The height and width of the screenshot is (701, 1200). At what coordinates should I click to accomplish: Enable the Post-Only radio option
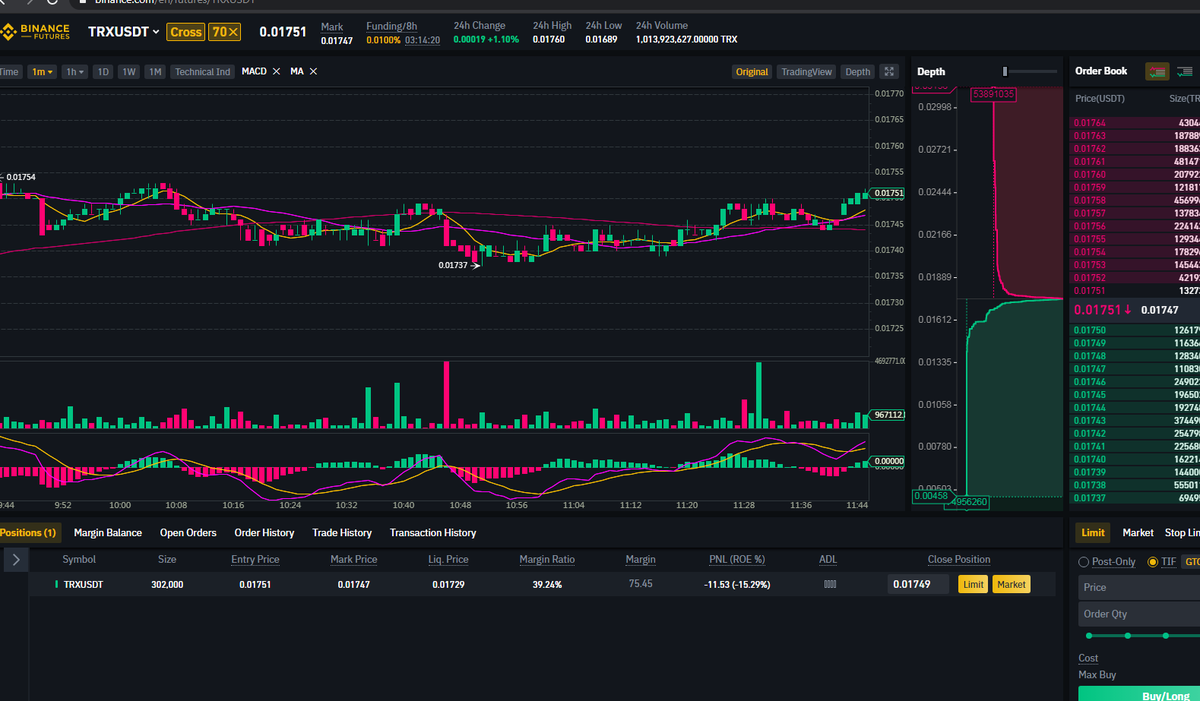click(1084, 562)
